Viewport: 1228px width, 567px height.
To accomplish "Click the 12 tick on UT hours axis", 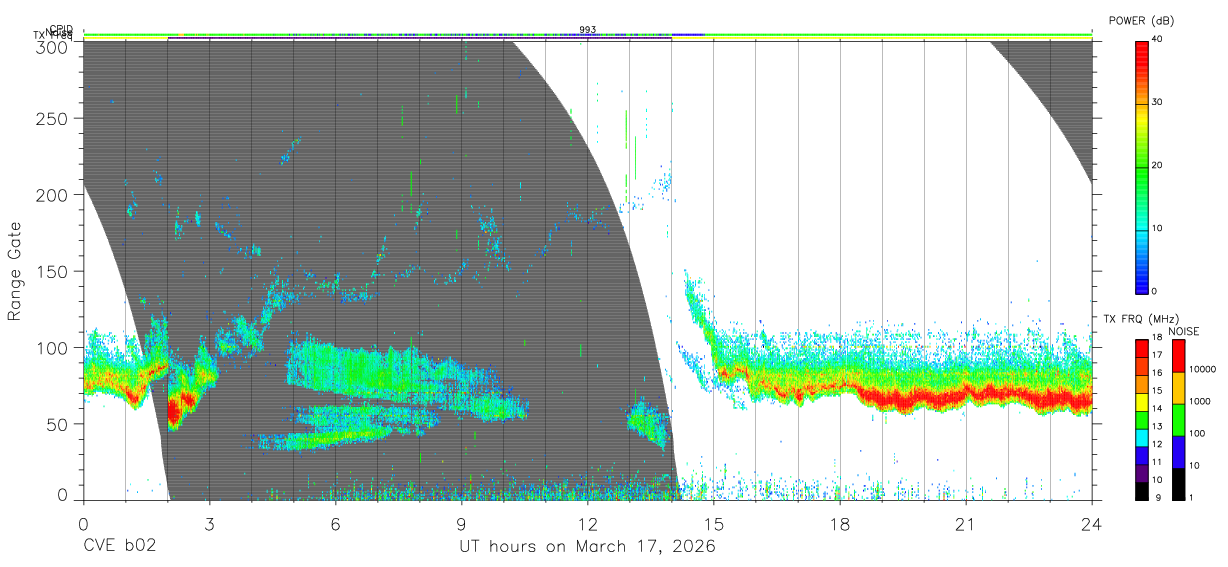I will pos(588,523).
